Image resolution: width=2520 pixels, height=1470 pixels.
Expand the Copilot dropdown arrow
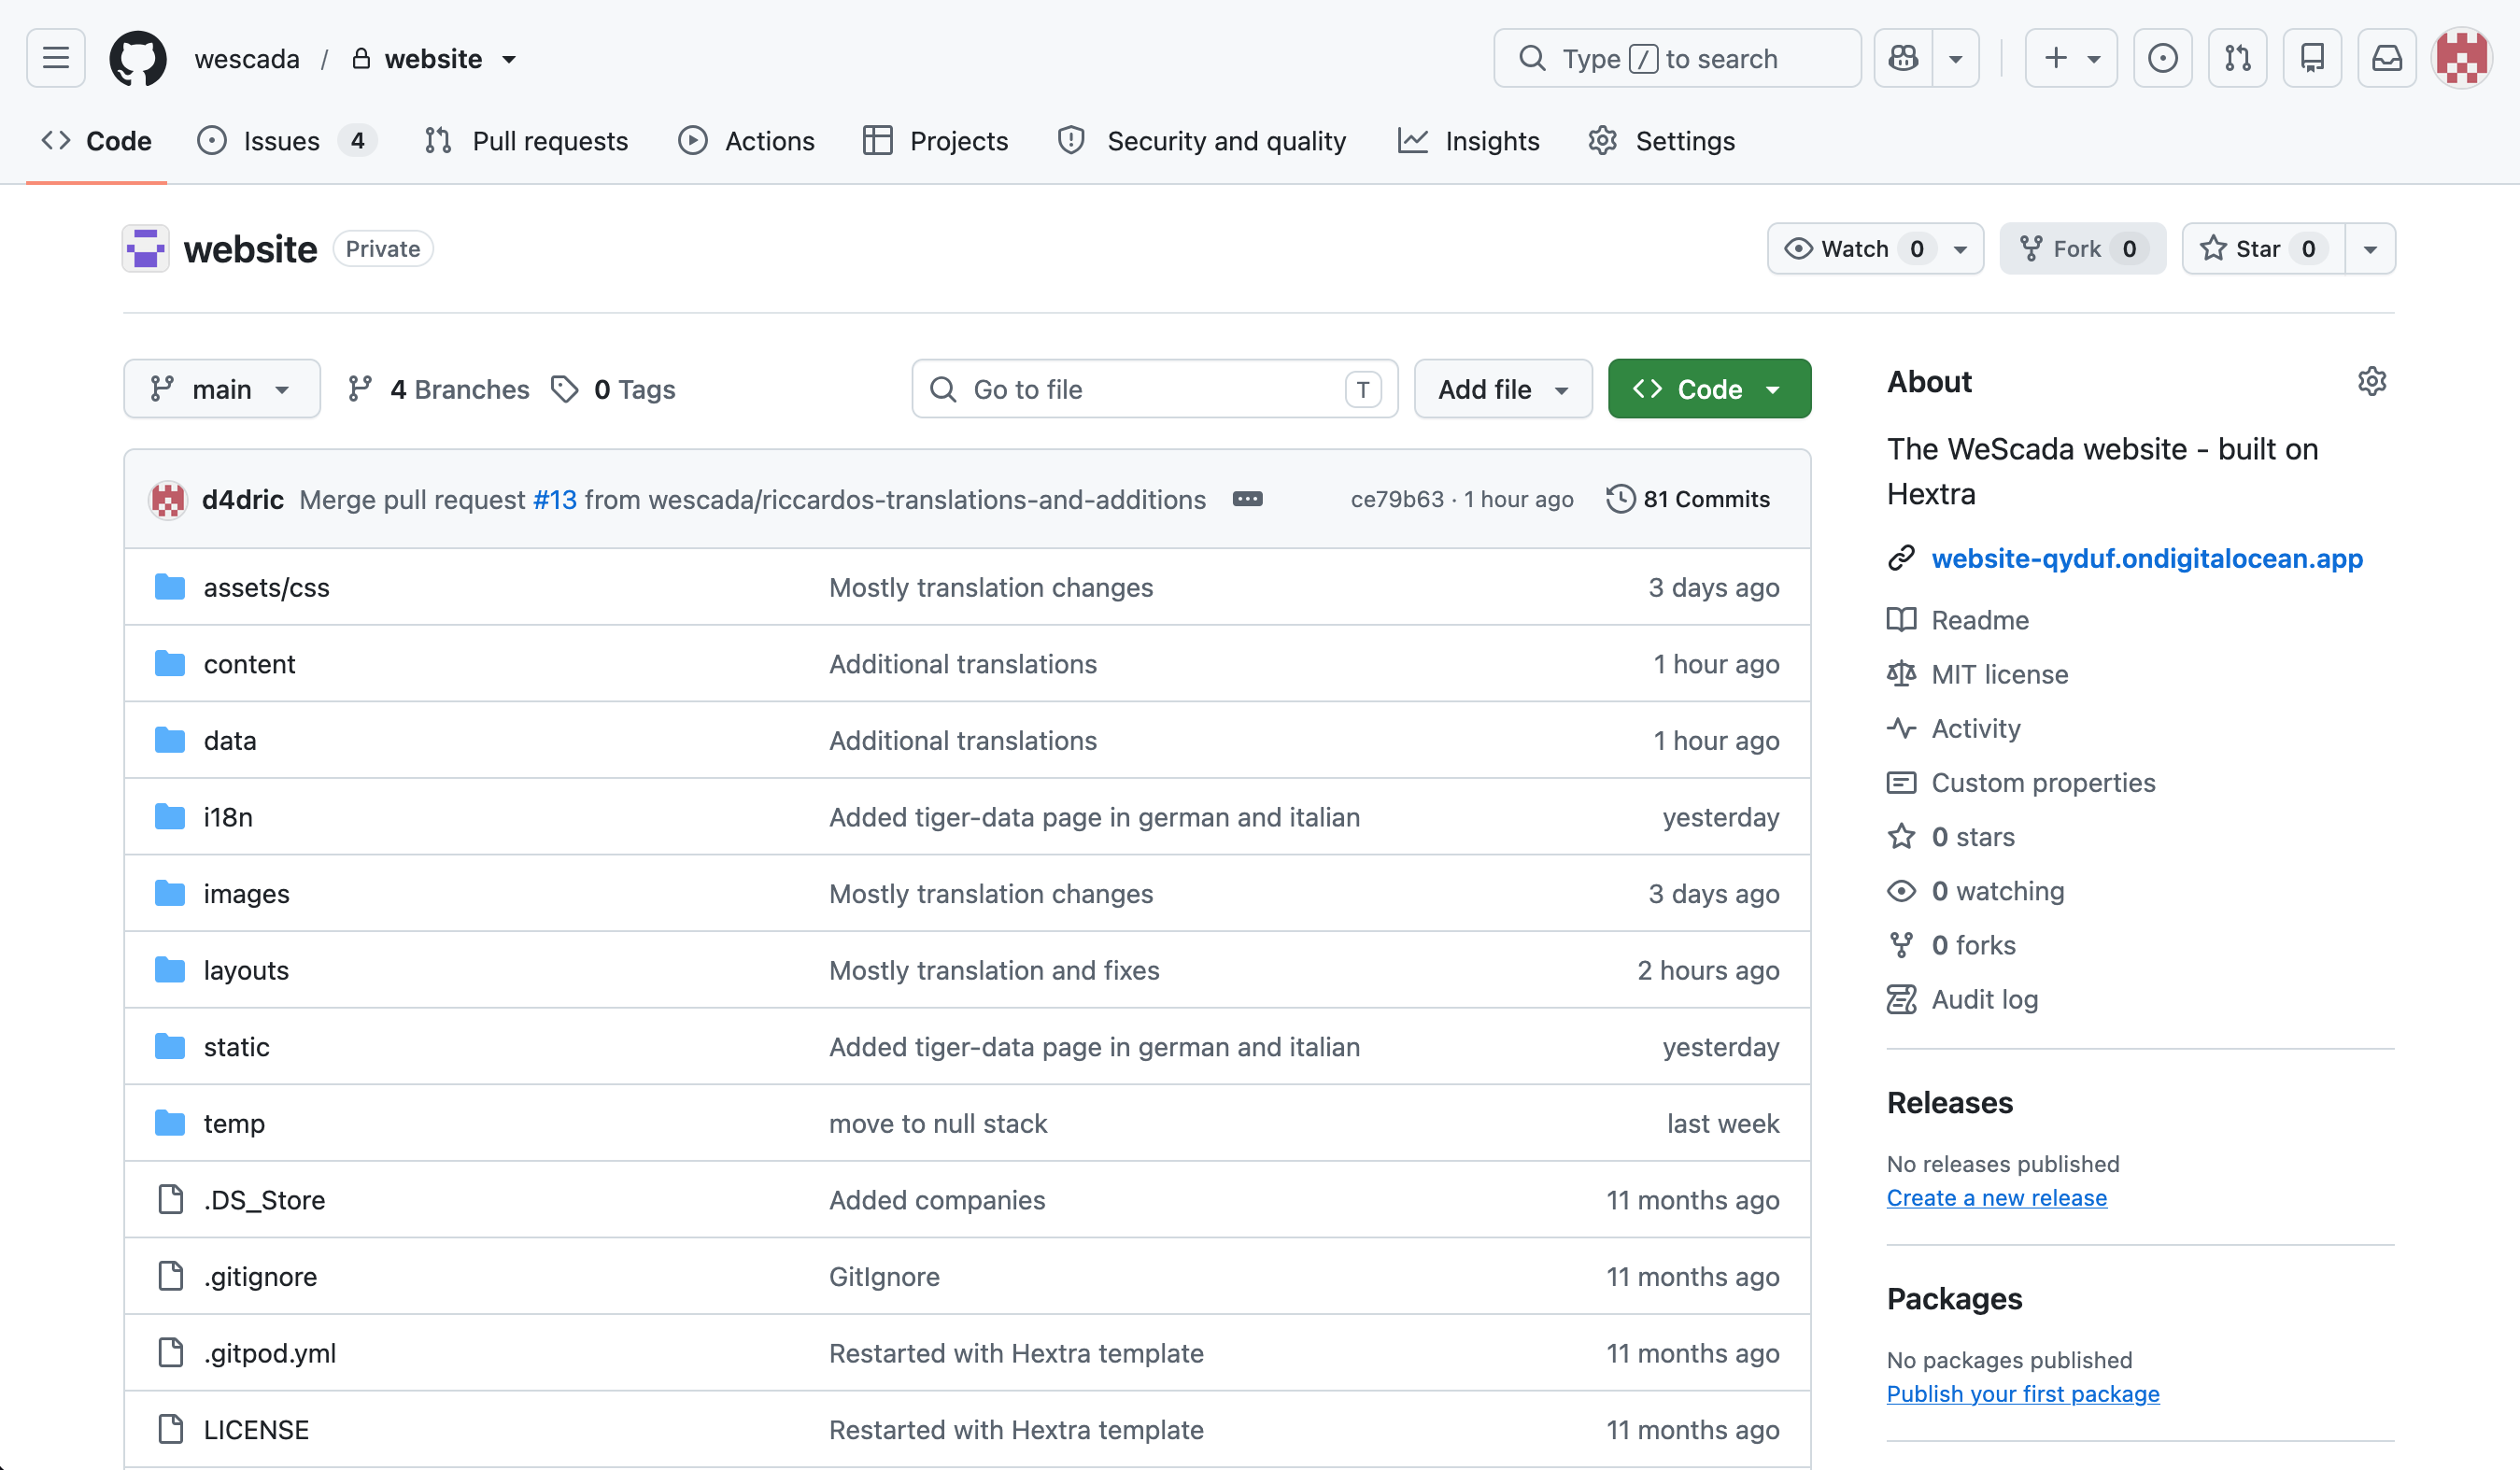[1956, 58]
